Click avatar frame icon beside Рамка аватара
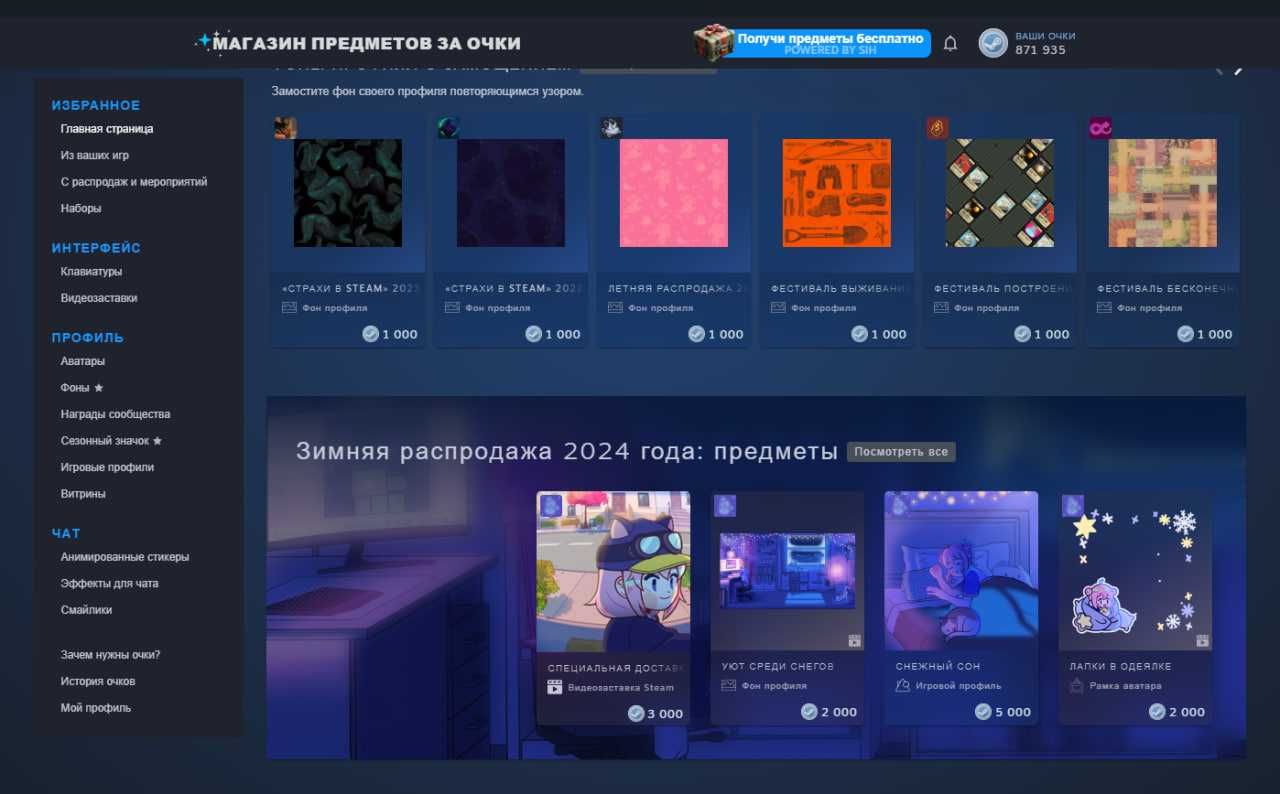This screenshot has width=1280, height=794. coord(1077,686)
